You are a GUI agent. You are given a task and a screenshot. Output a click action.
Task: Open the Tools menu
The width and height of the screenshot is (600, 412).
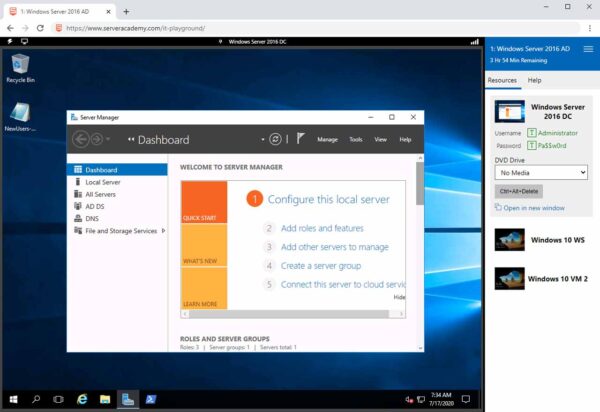tap(356, 140)
